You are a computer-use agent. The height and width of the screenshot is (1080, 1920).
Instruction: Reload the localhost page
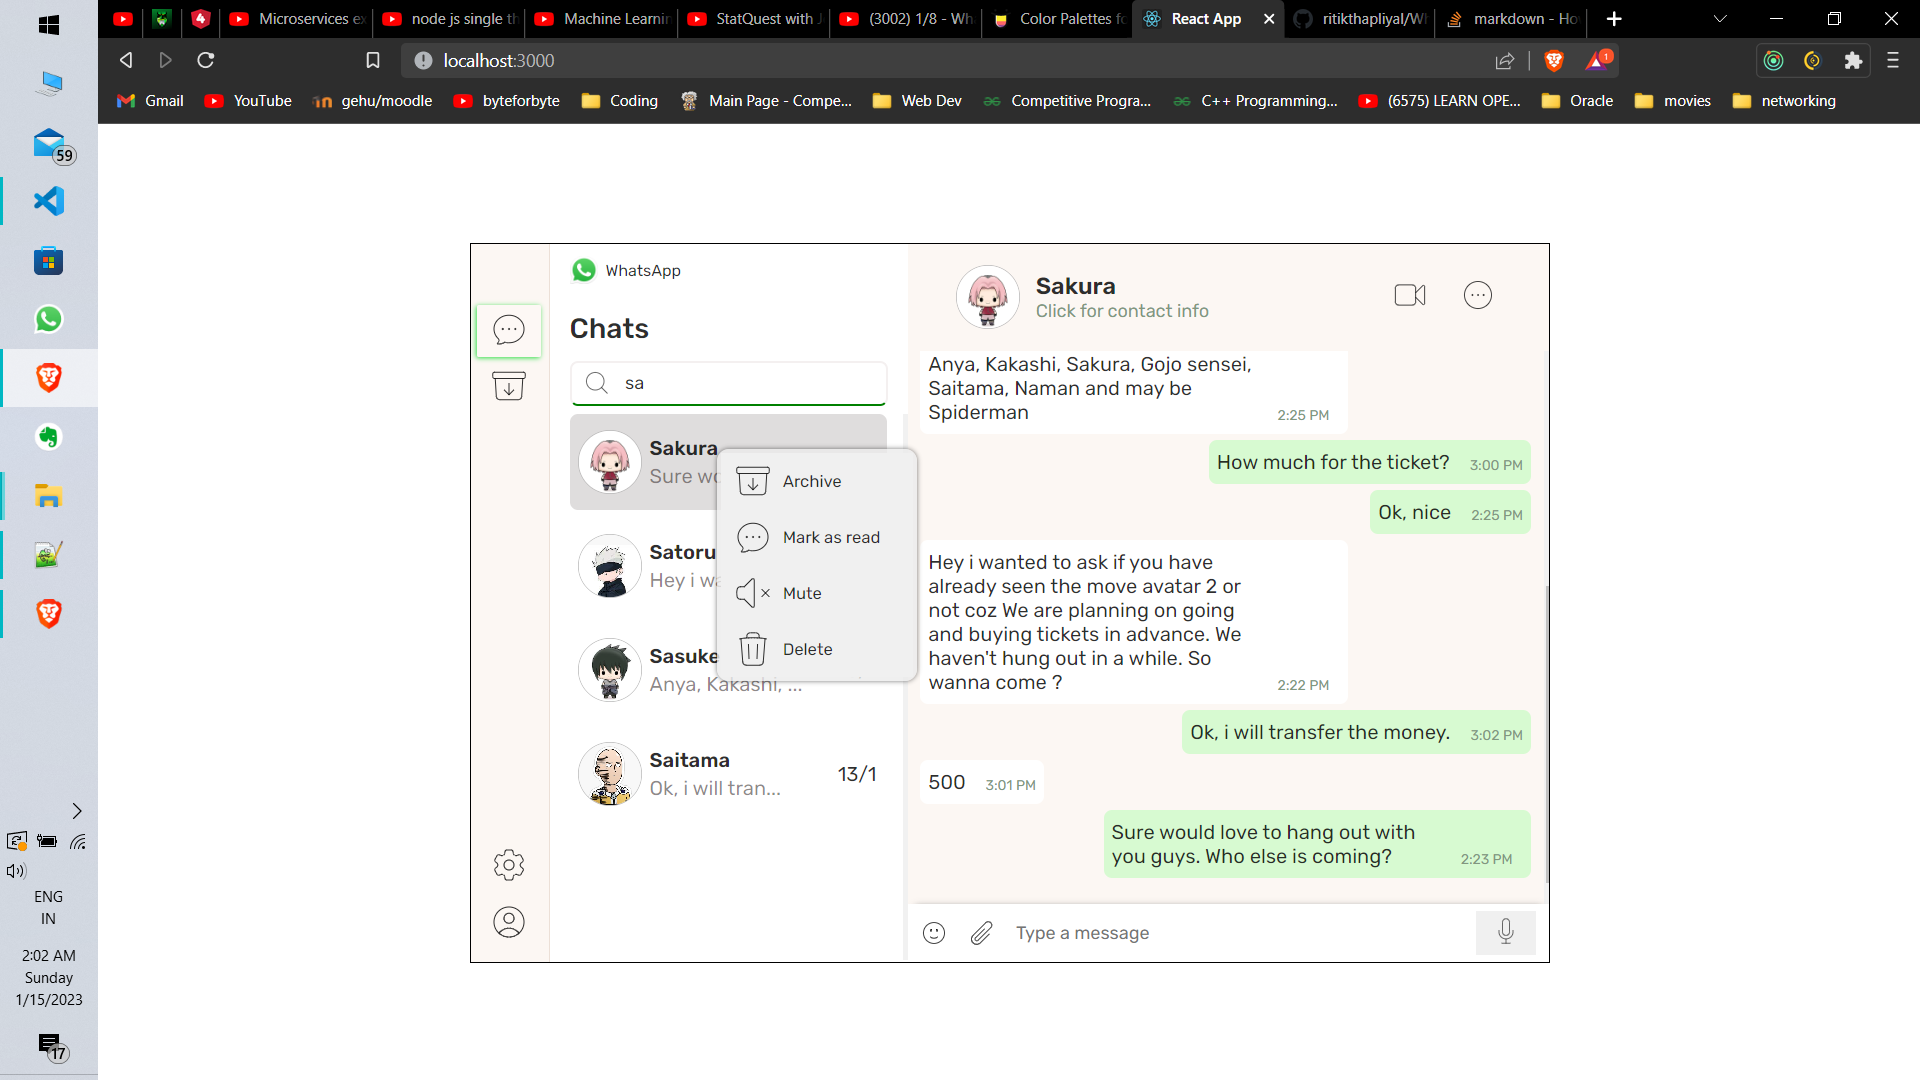pyautogui.click(x=206, y=61)
